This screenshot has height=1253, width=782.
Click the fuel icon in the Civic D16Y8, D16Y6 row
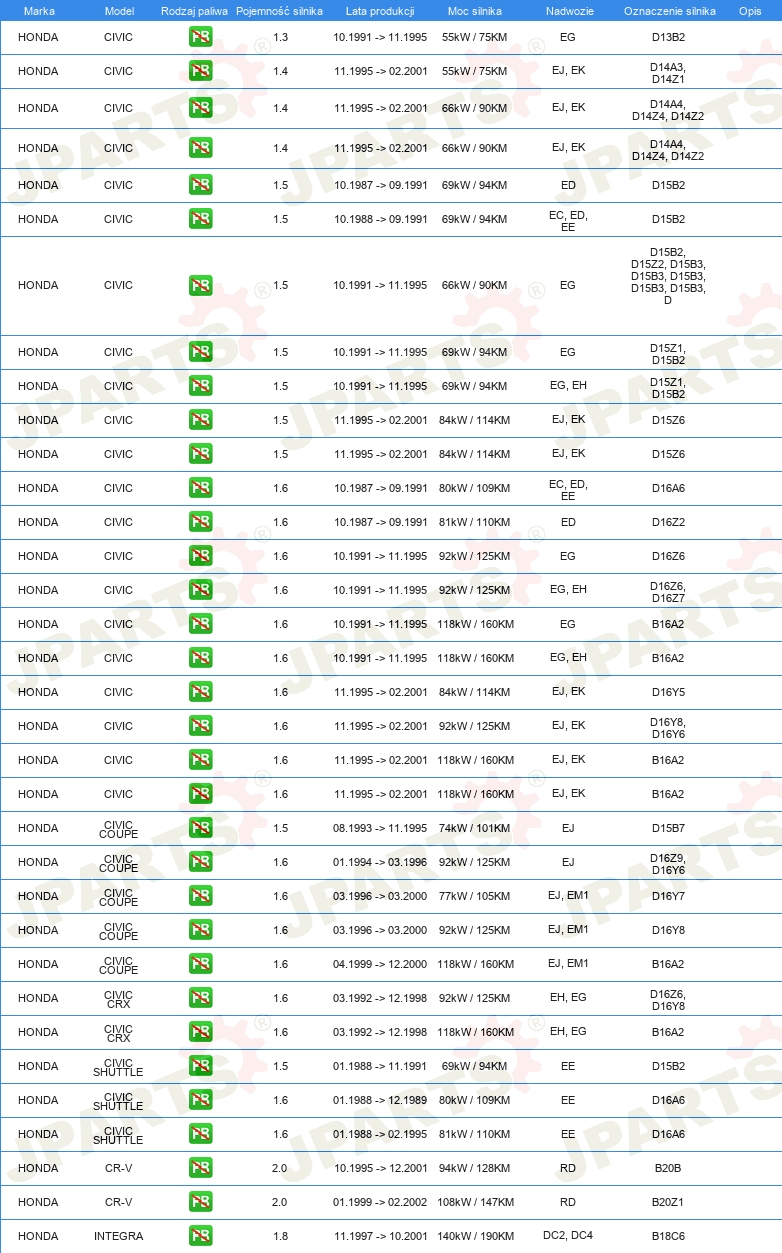click(x=200, y=726)
